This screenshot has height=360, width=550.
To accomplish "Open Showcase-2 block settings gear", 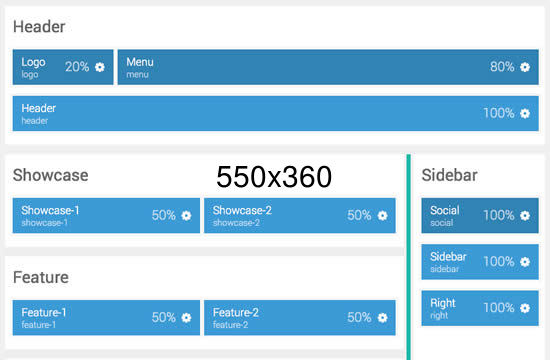I will pos(382,215).
